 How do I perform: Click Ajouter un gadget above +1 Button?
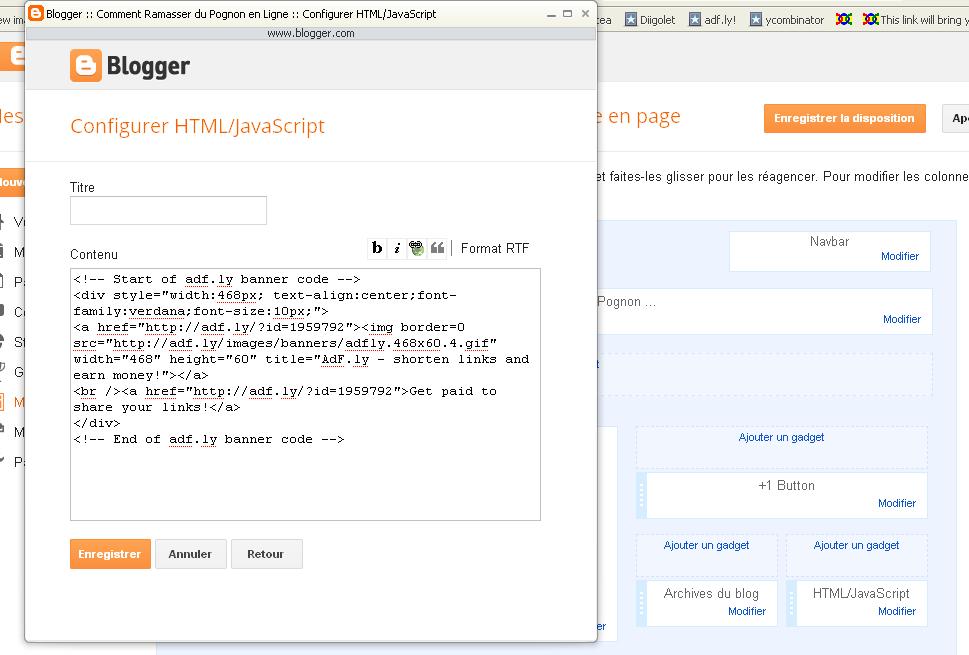(781, 437)
